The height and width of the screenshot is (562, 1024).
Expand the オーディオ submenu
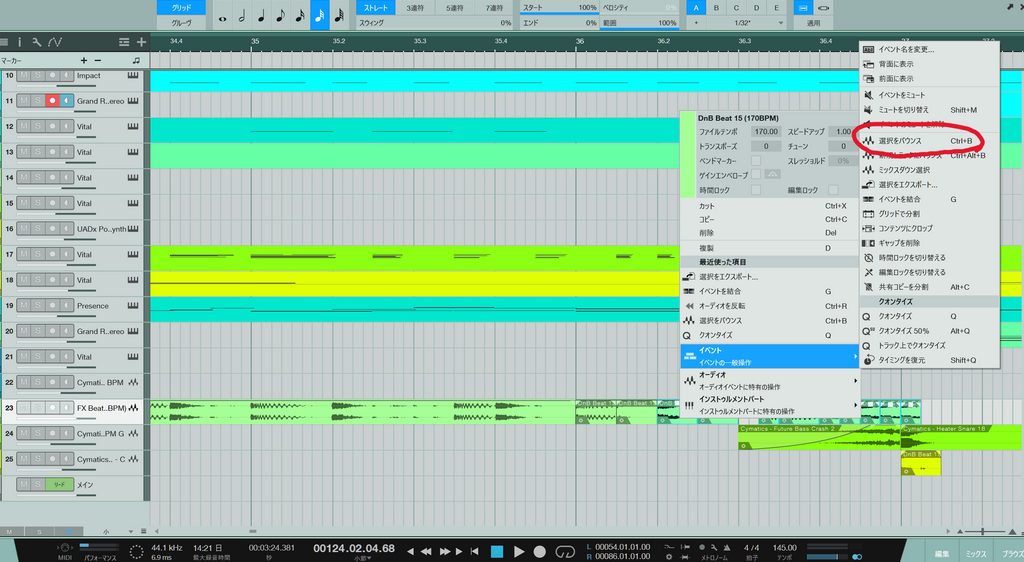coord(770,381)
